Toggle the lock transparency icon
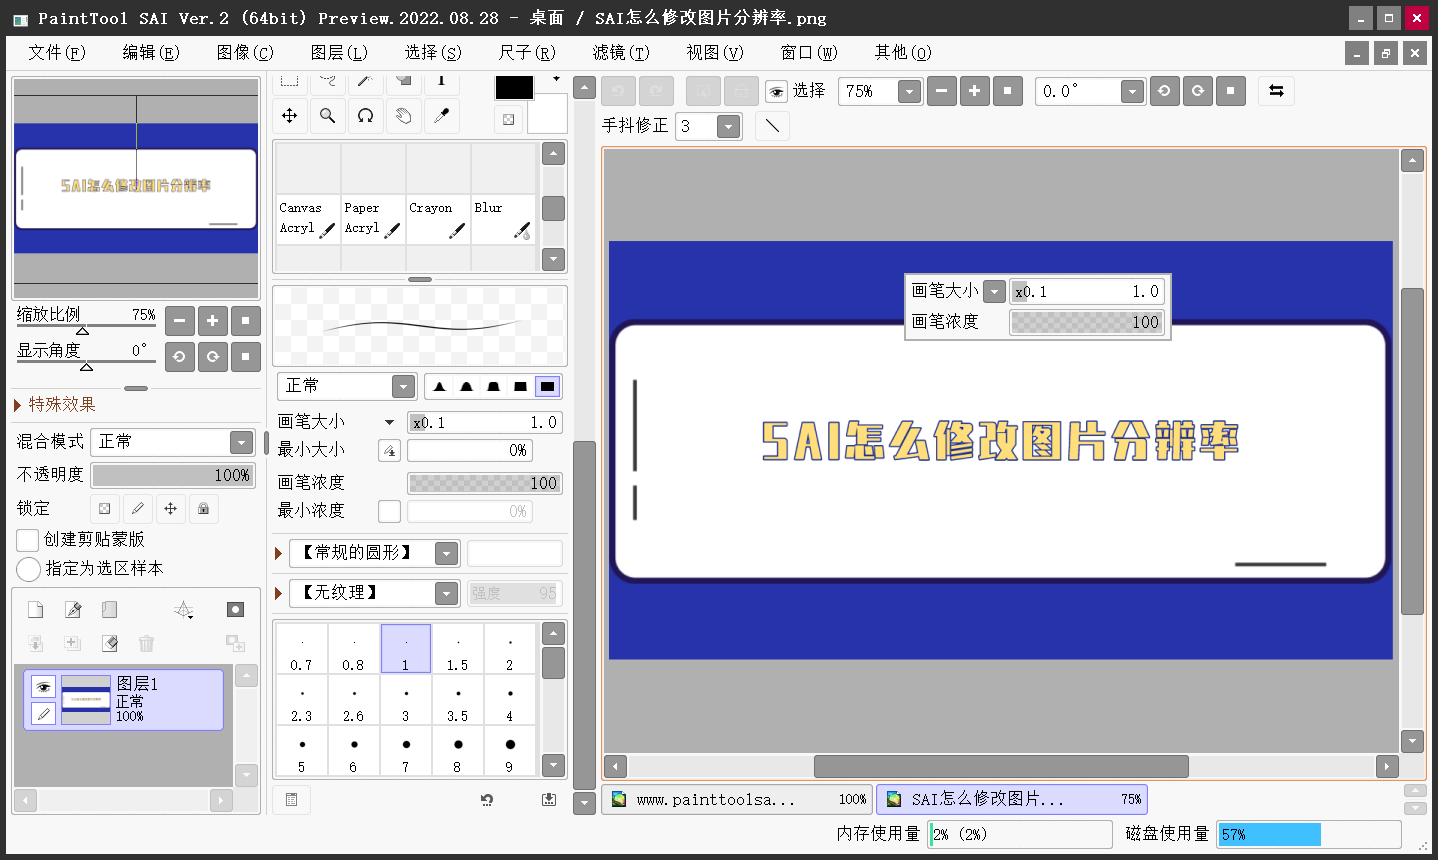1438x860 pixels. coord(104,508)
